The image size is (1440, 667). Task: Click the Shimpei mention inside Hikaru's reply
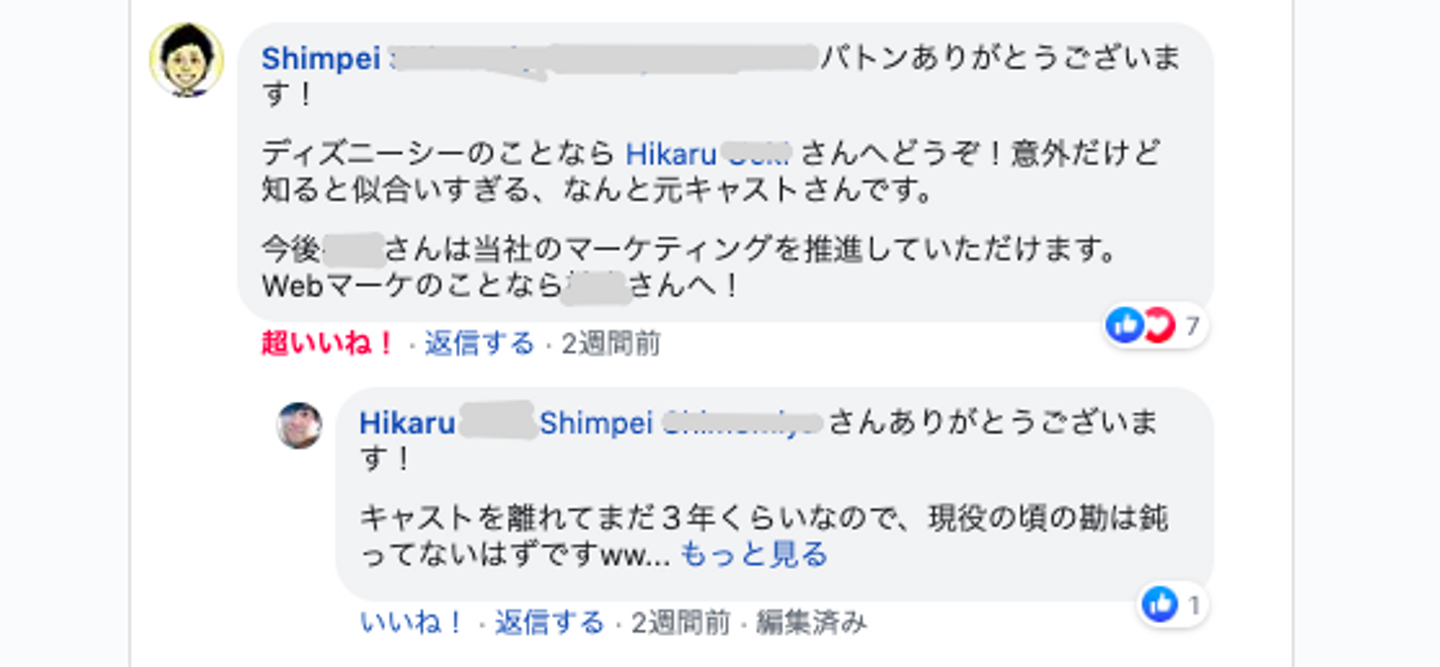tap(598, 423)
